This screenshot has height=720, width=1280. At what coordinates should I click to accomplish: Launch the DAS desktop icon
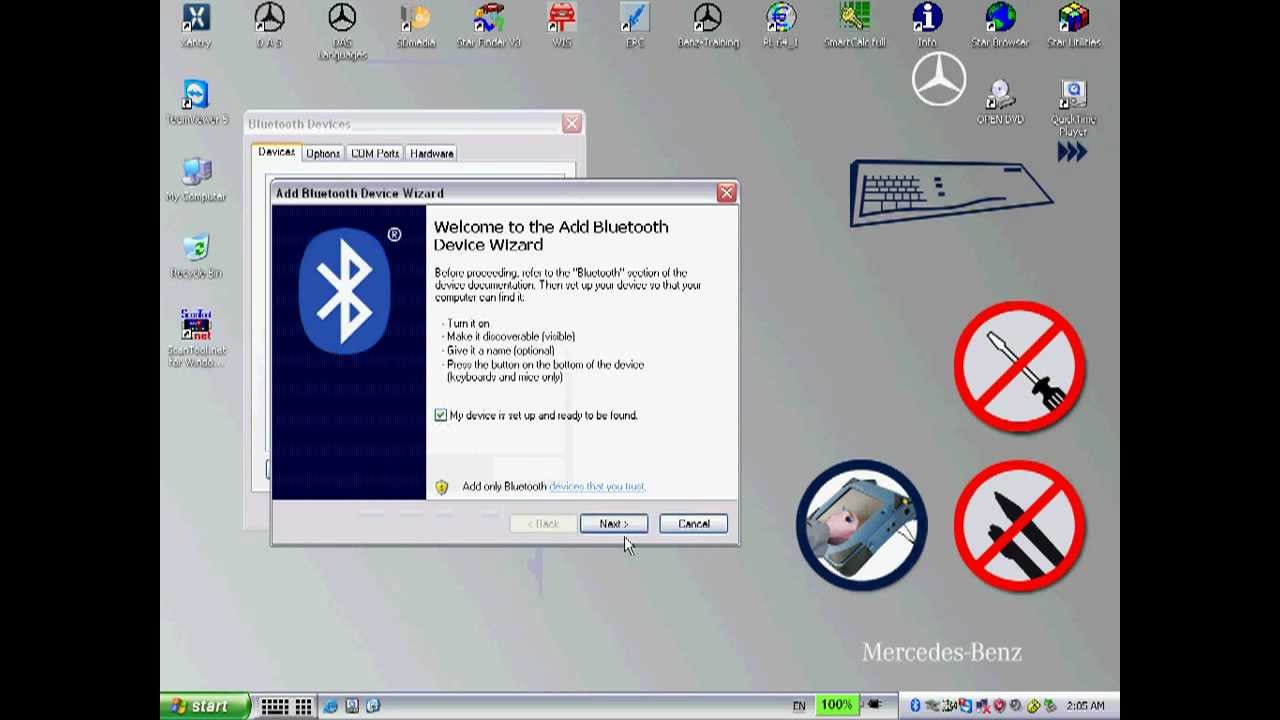(x=269, y=26)
